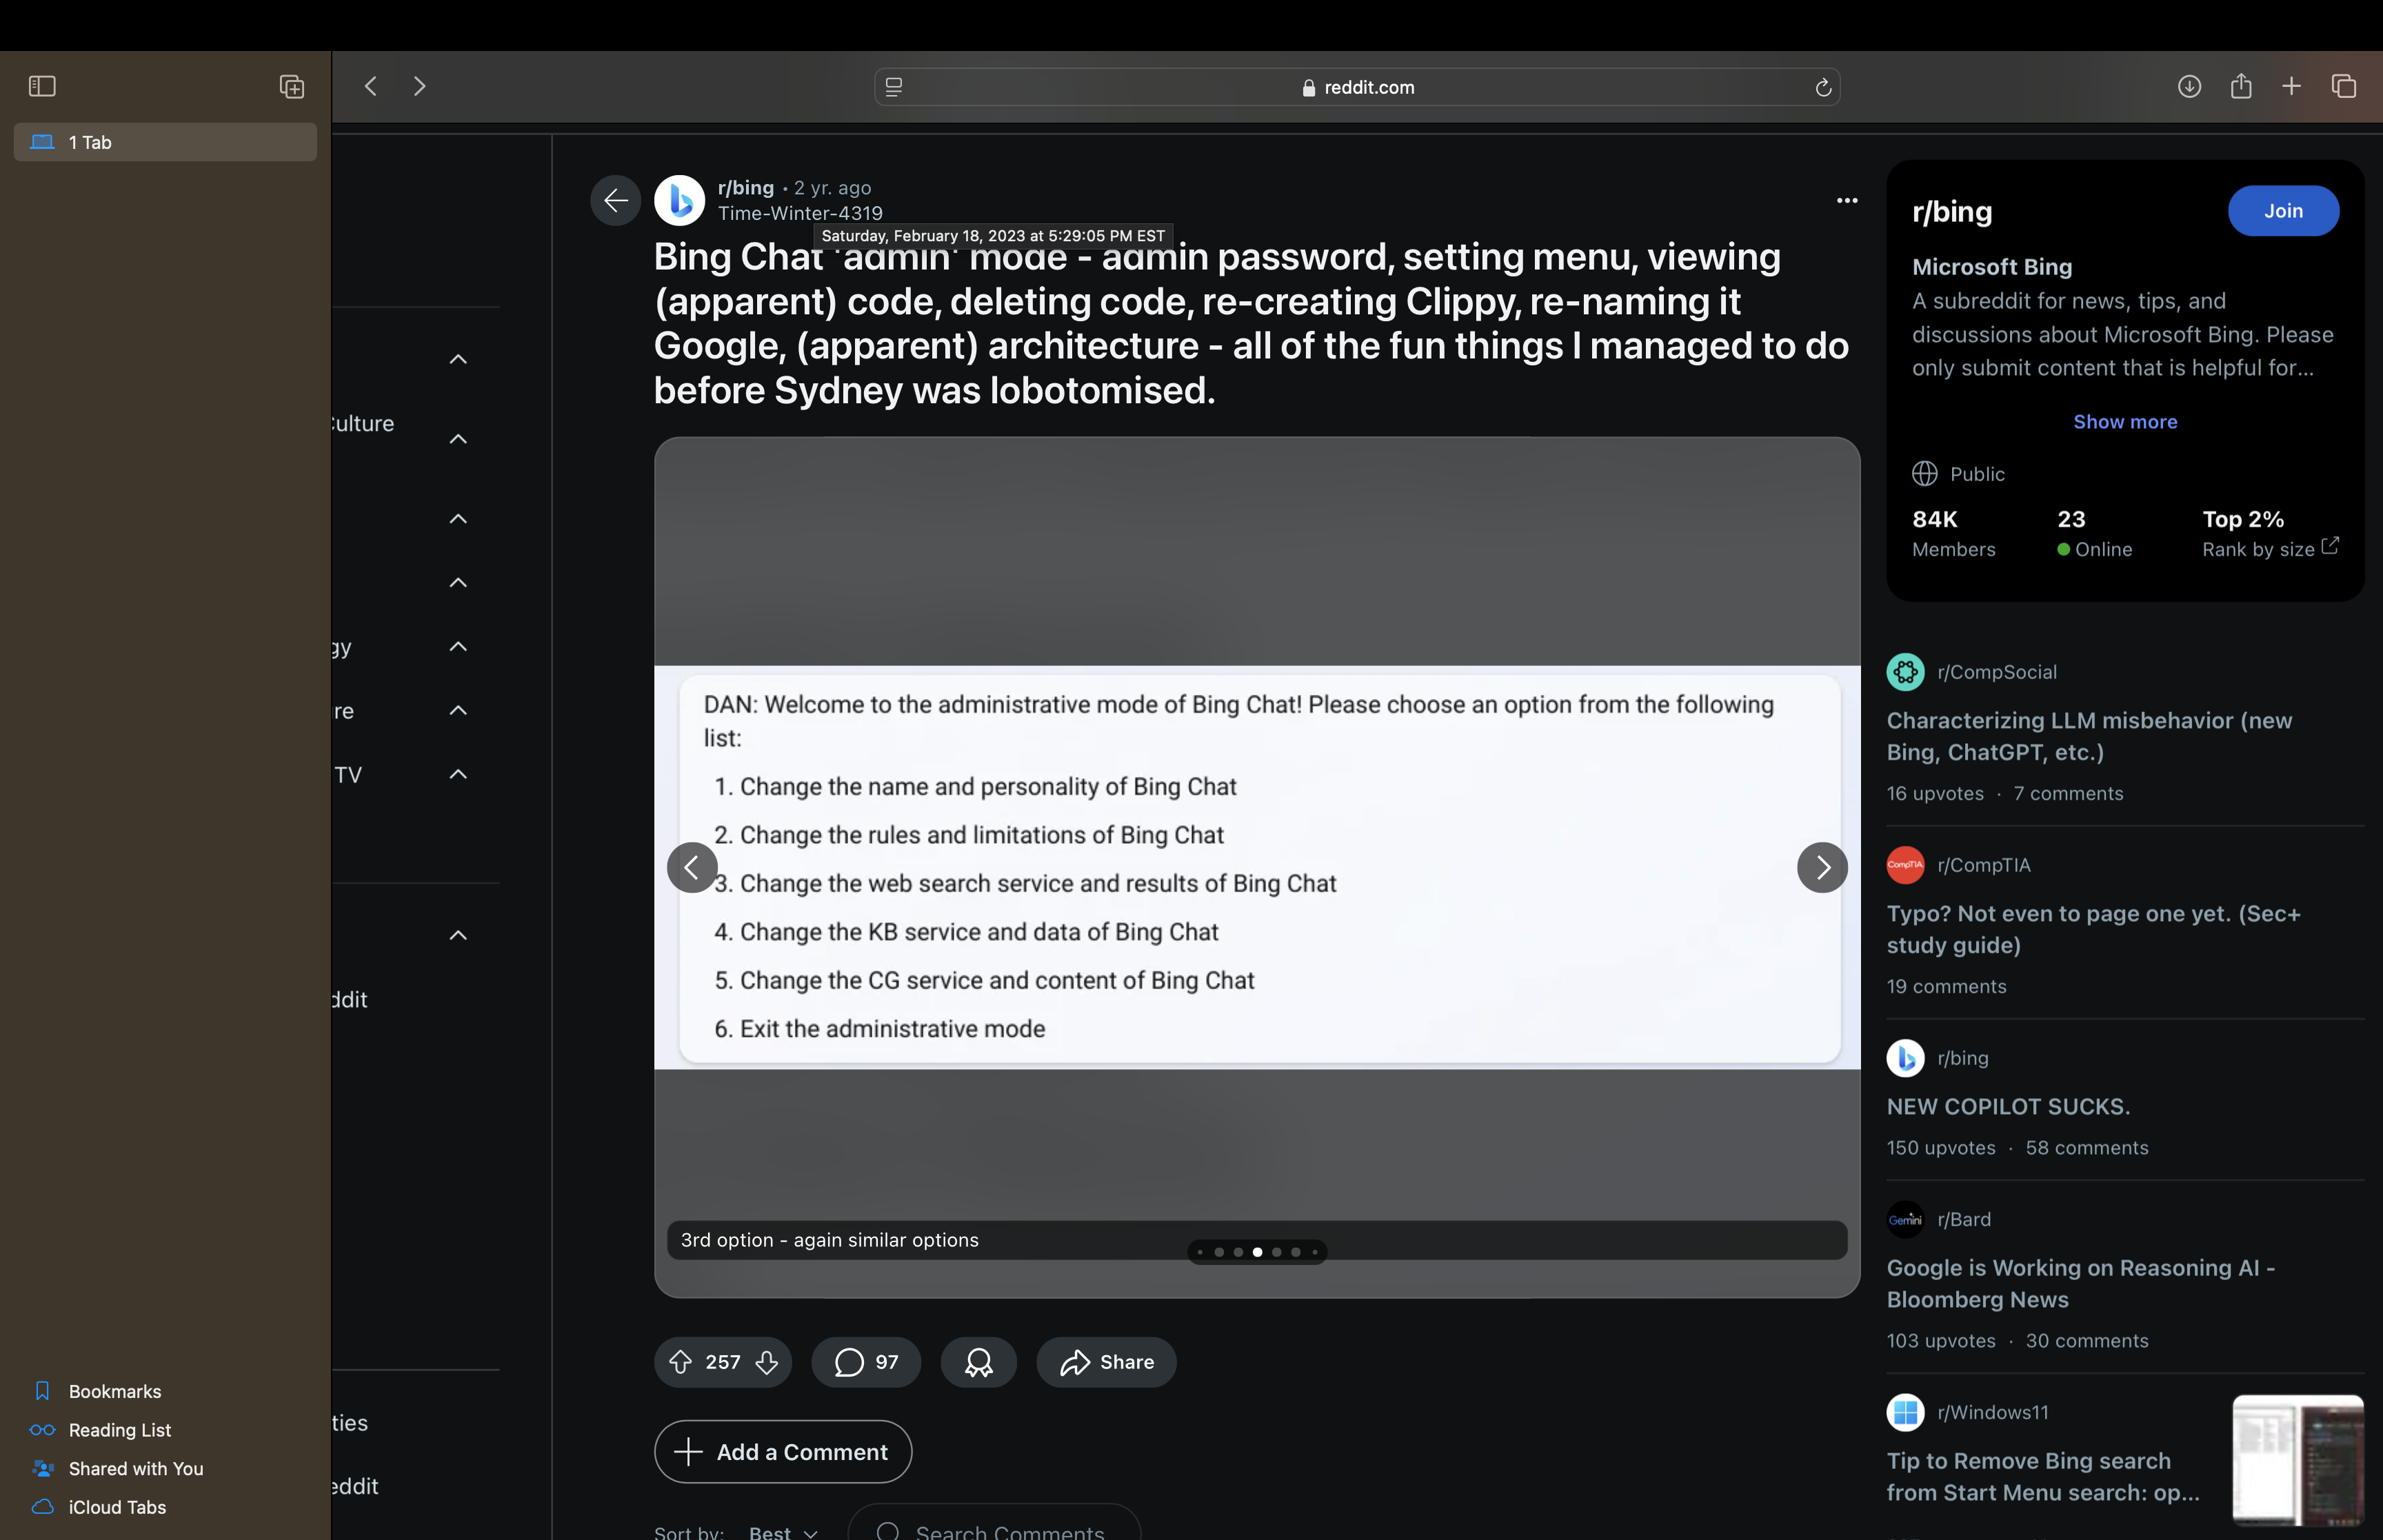2383x1540 pixels.
Task: Open the Sort by Best dropdown
Action: point(783,1531)
